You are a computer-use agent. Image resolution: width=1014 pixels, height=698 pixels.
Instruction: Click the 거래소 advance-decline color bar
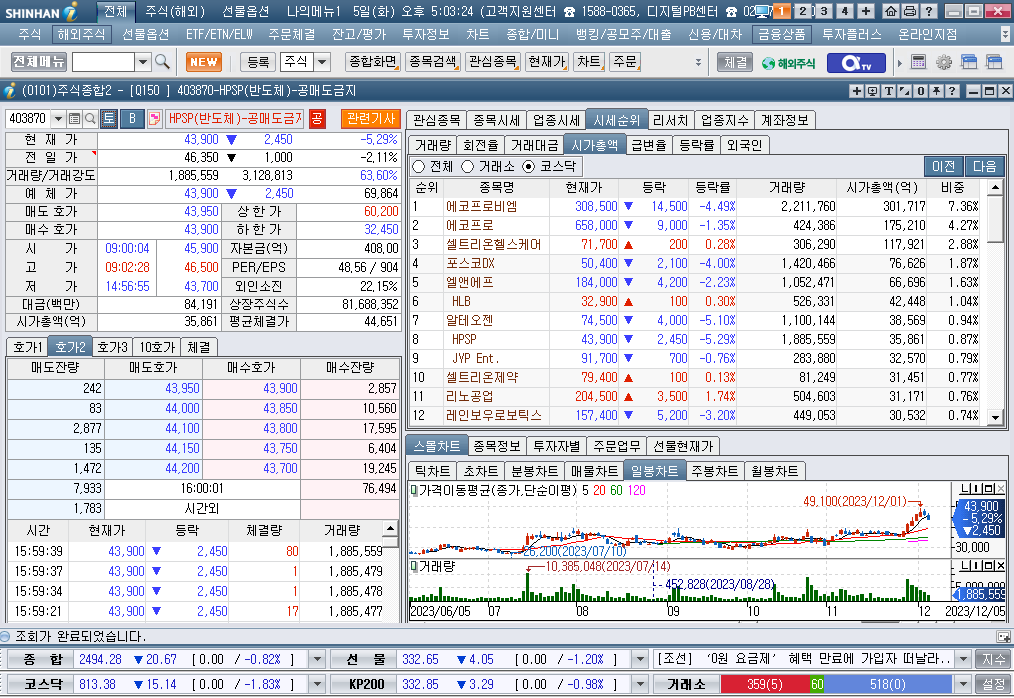point(836,684)
